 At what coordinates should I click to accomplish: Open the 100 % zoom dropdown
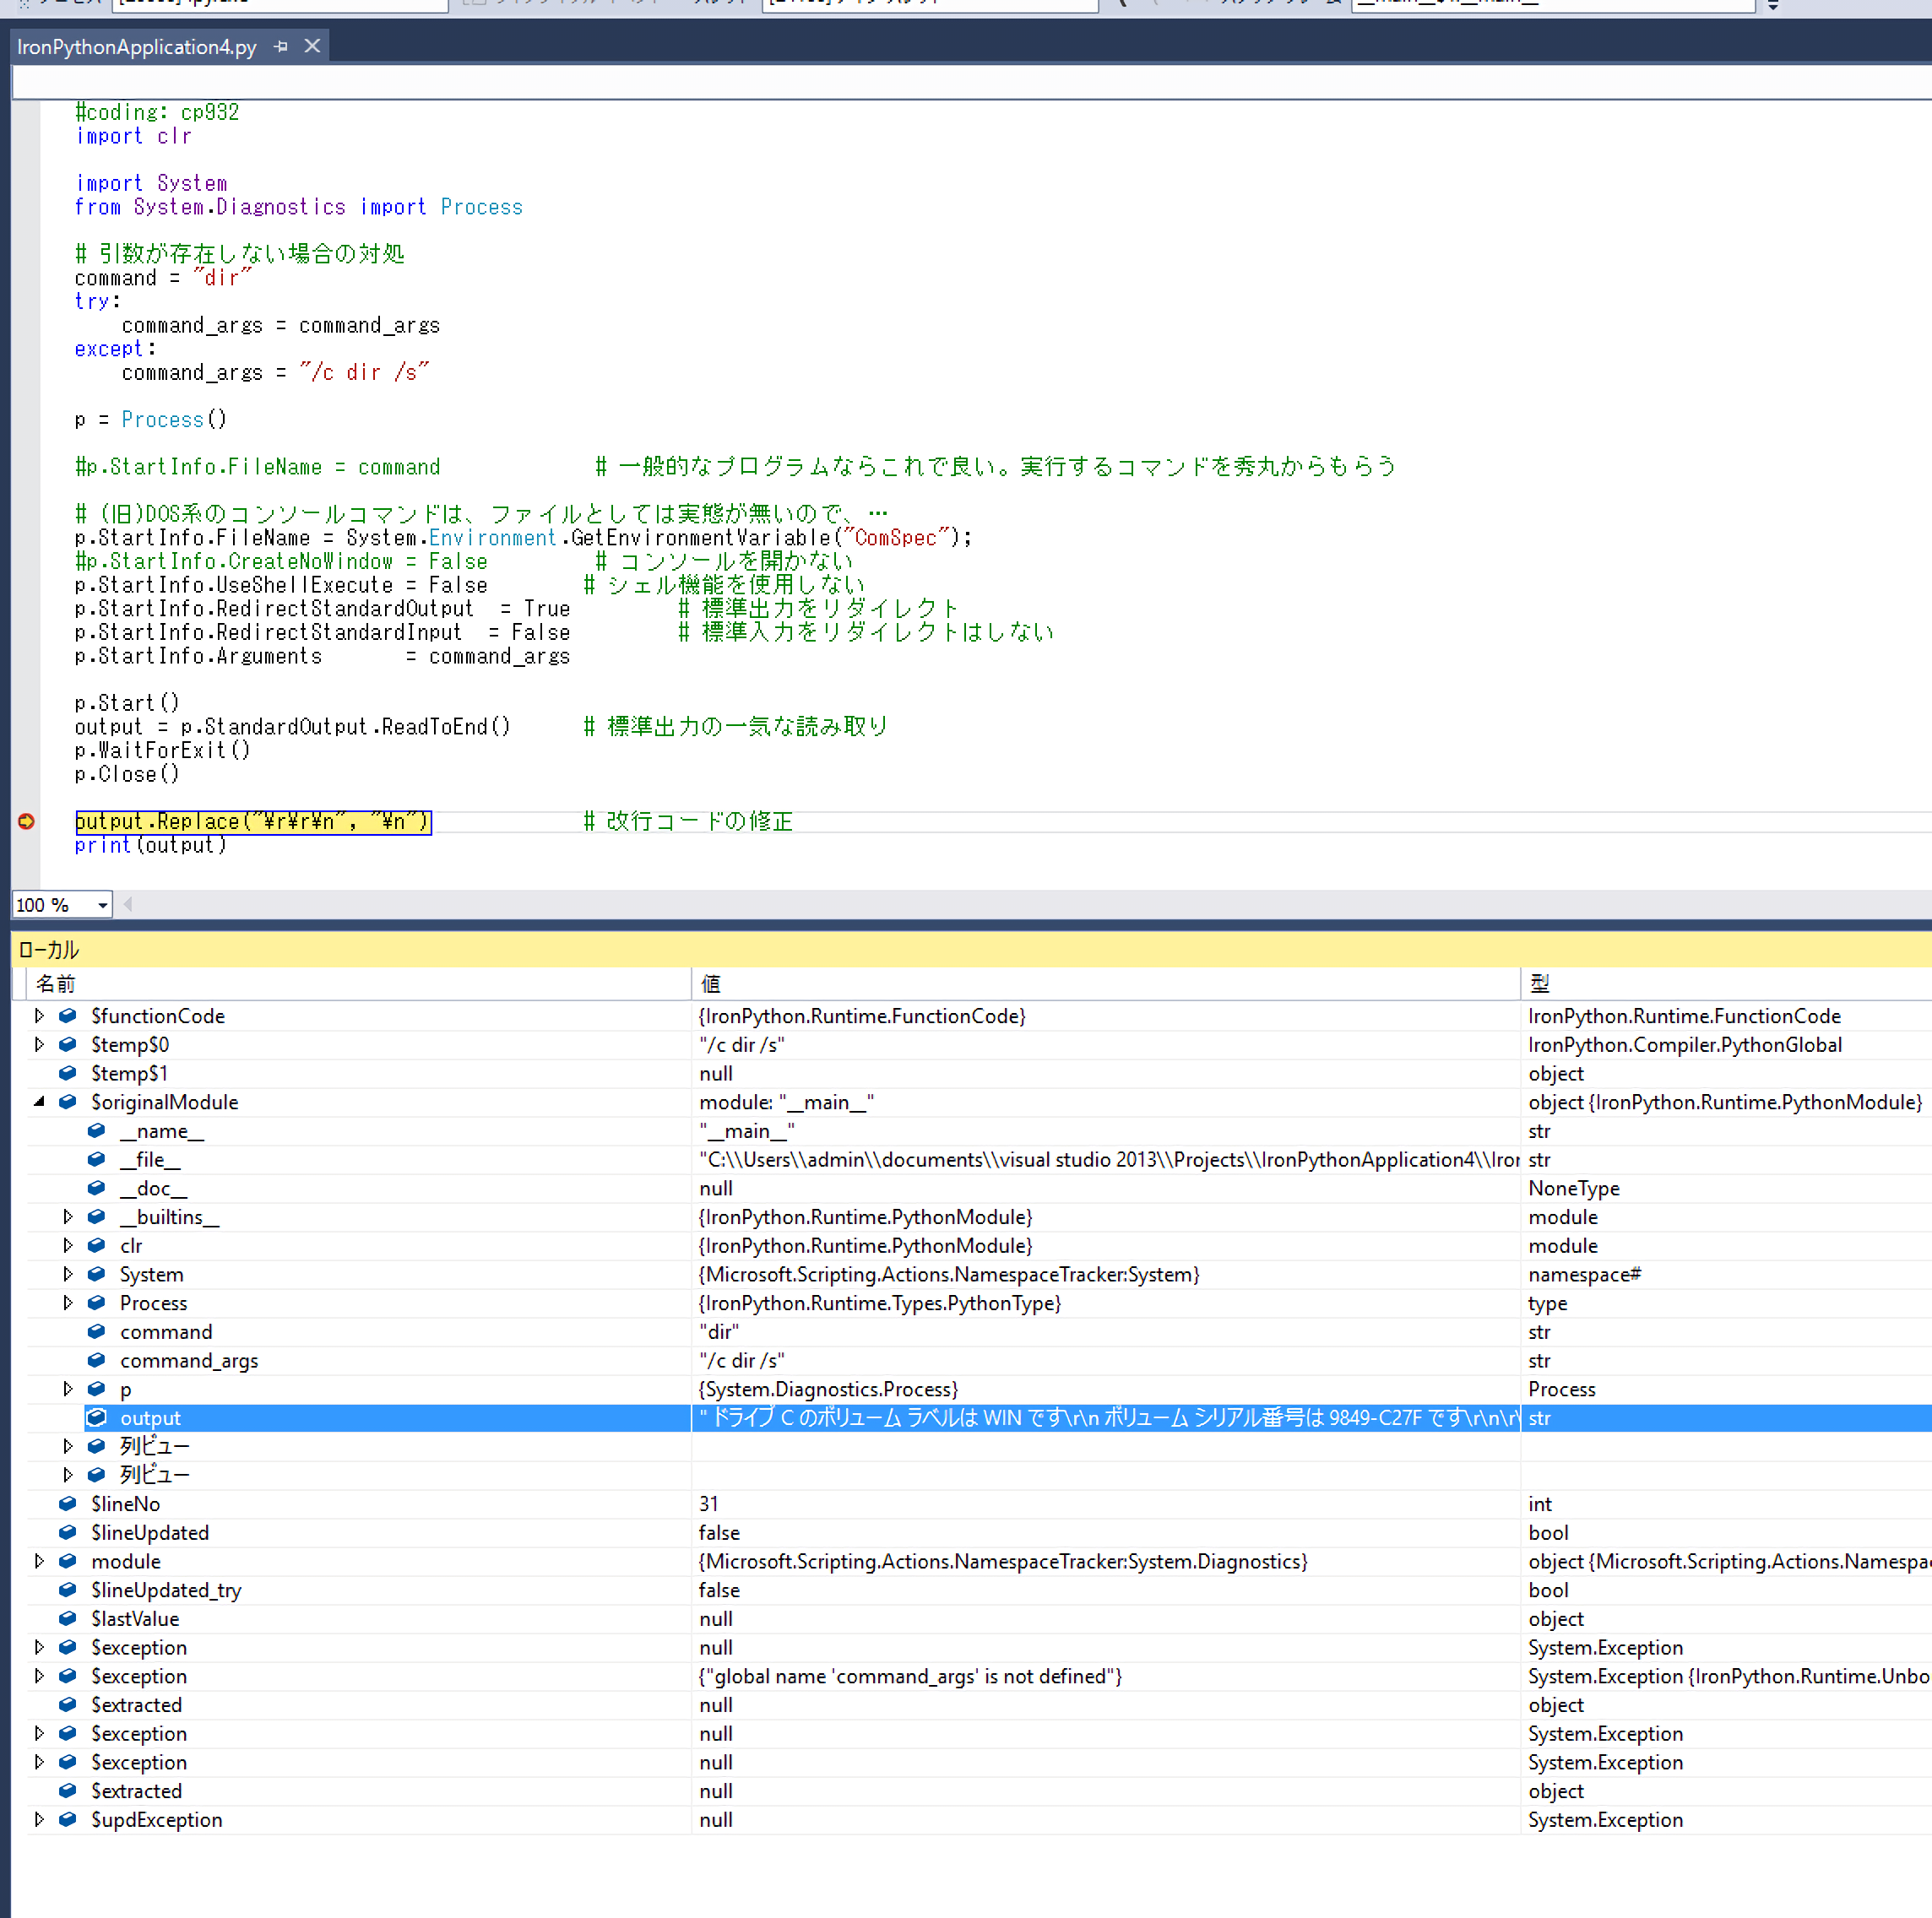point(102,905)
